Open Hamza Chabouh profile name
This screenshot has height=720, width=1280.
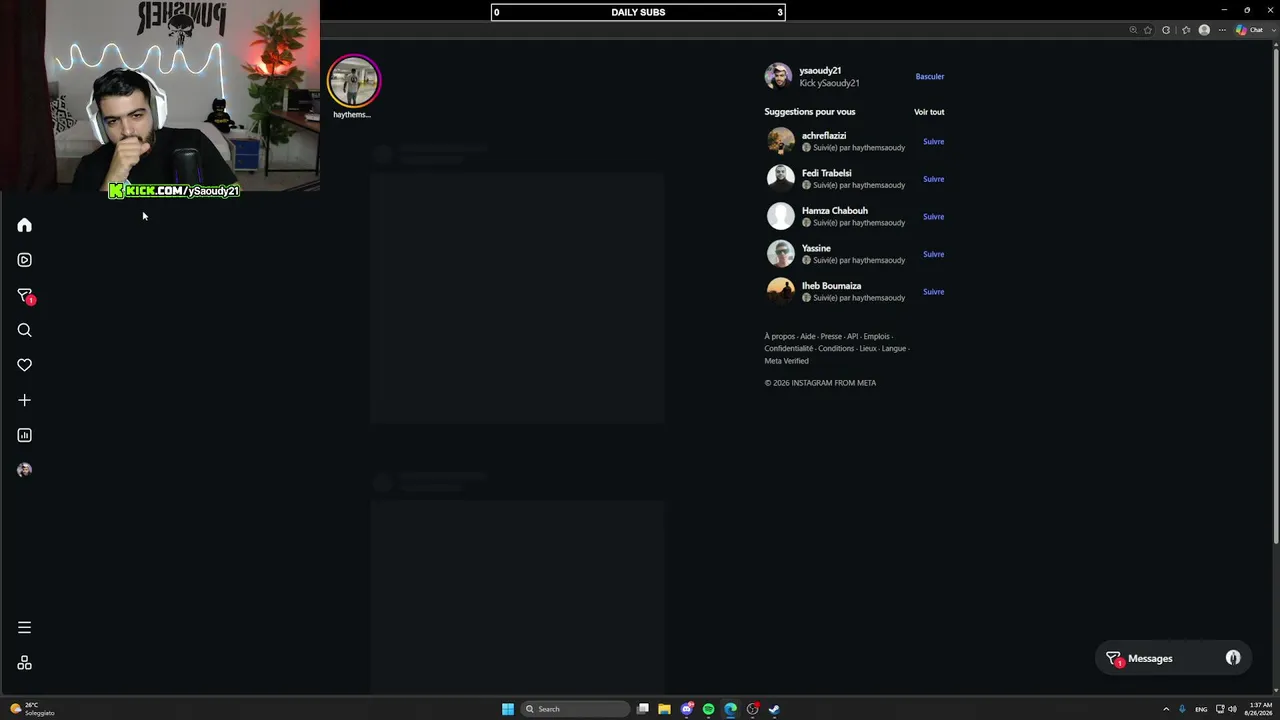click(834, 211)
